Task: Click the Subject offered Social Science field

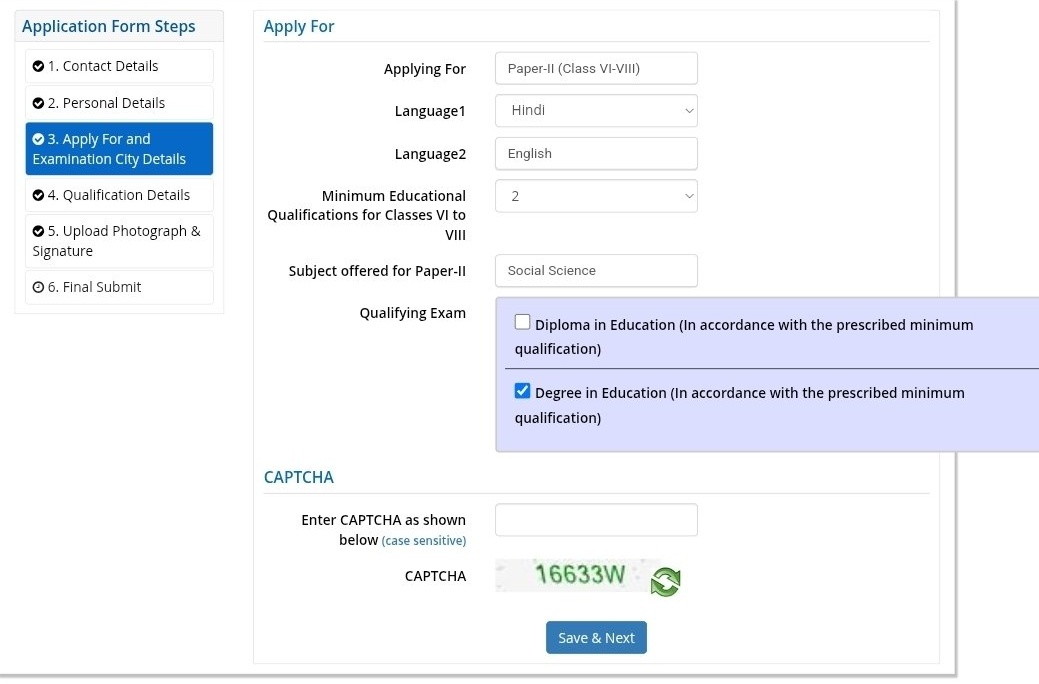Action: click(x=596, y=270)
